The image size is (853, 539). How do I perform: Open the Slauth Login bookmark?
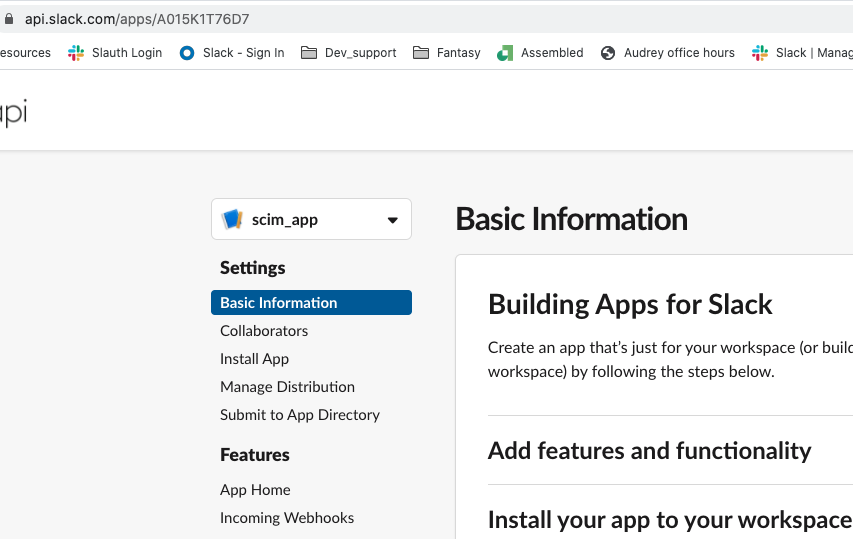coord(115,53)
